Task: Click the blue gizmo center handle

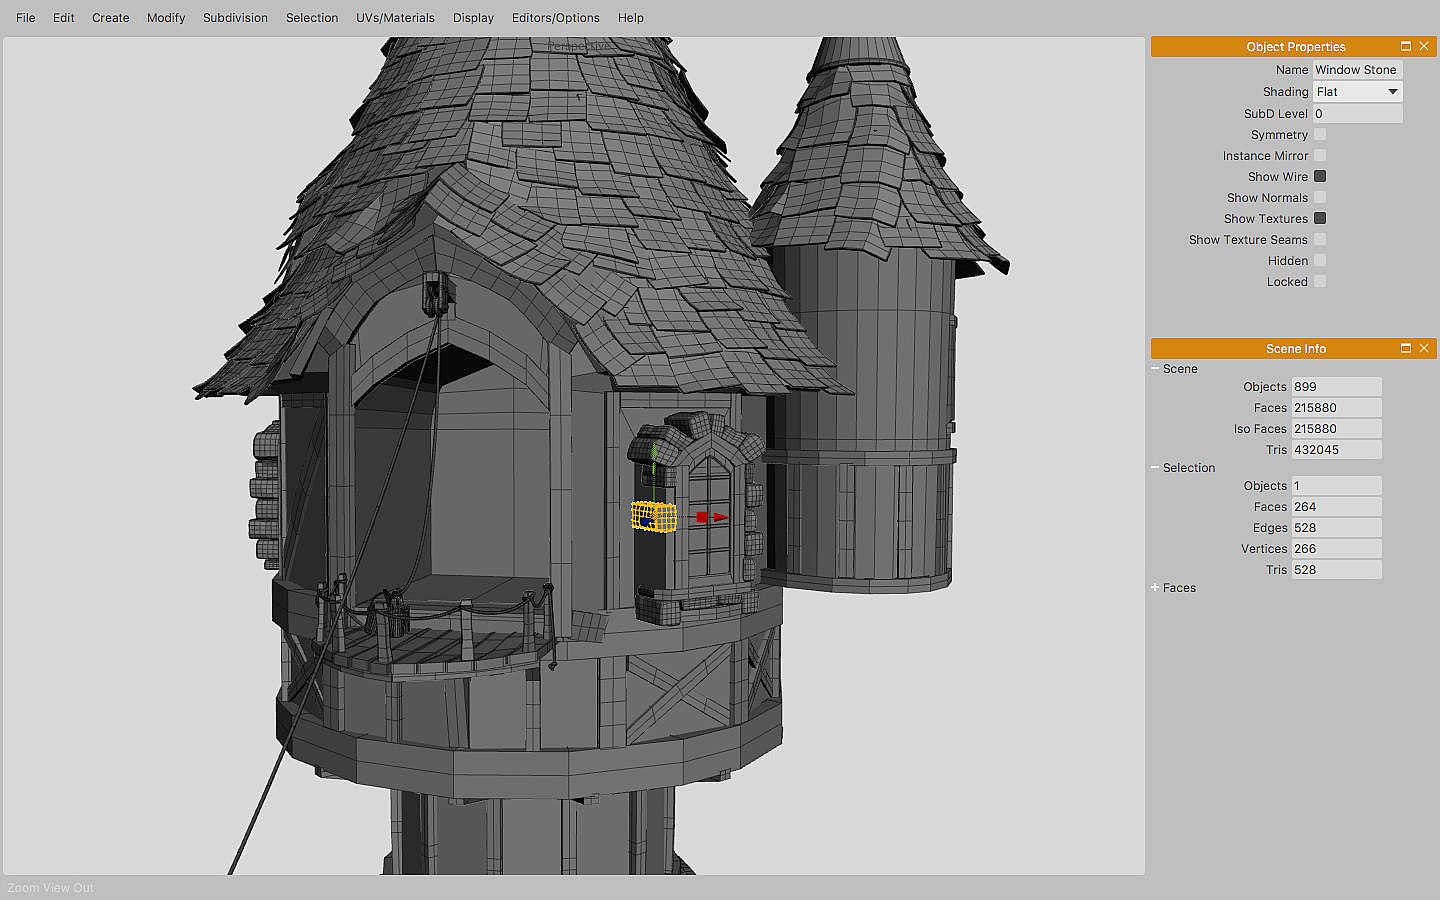Action: 647,520
